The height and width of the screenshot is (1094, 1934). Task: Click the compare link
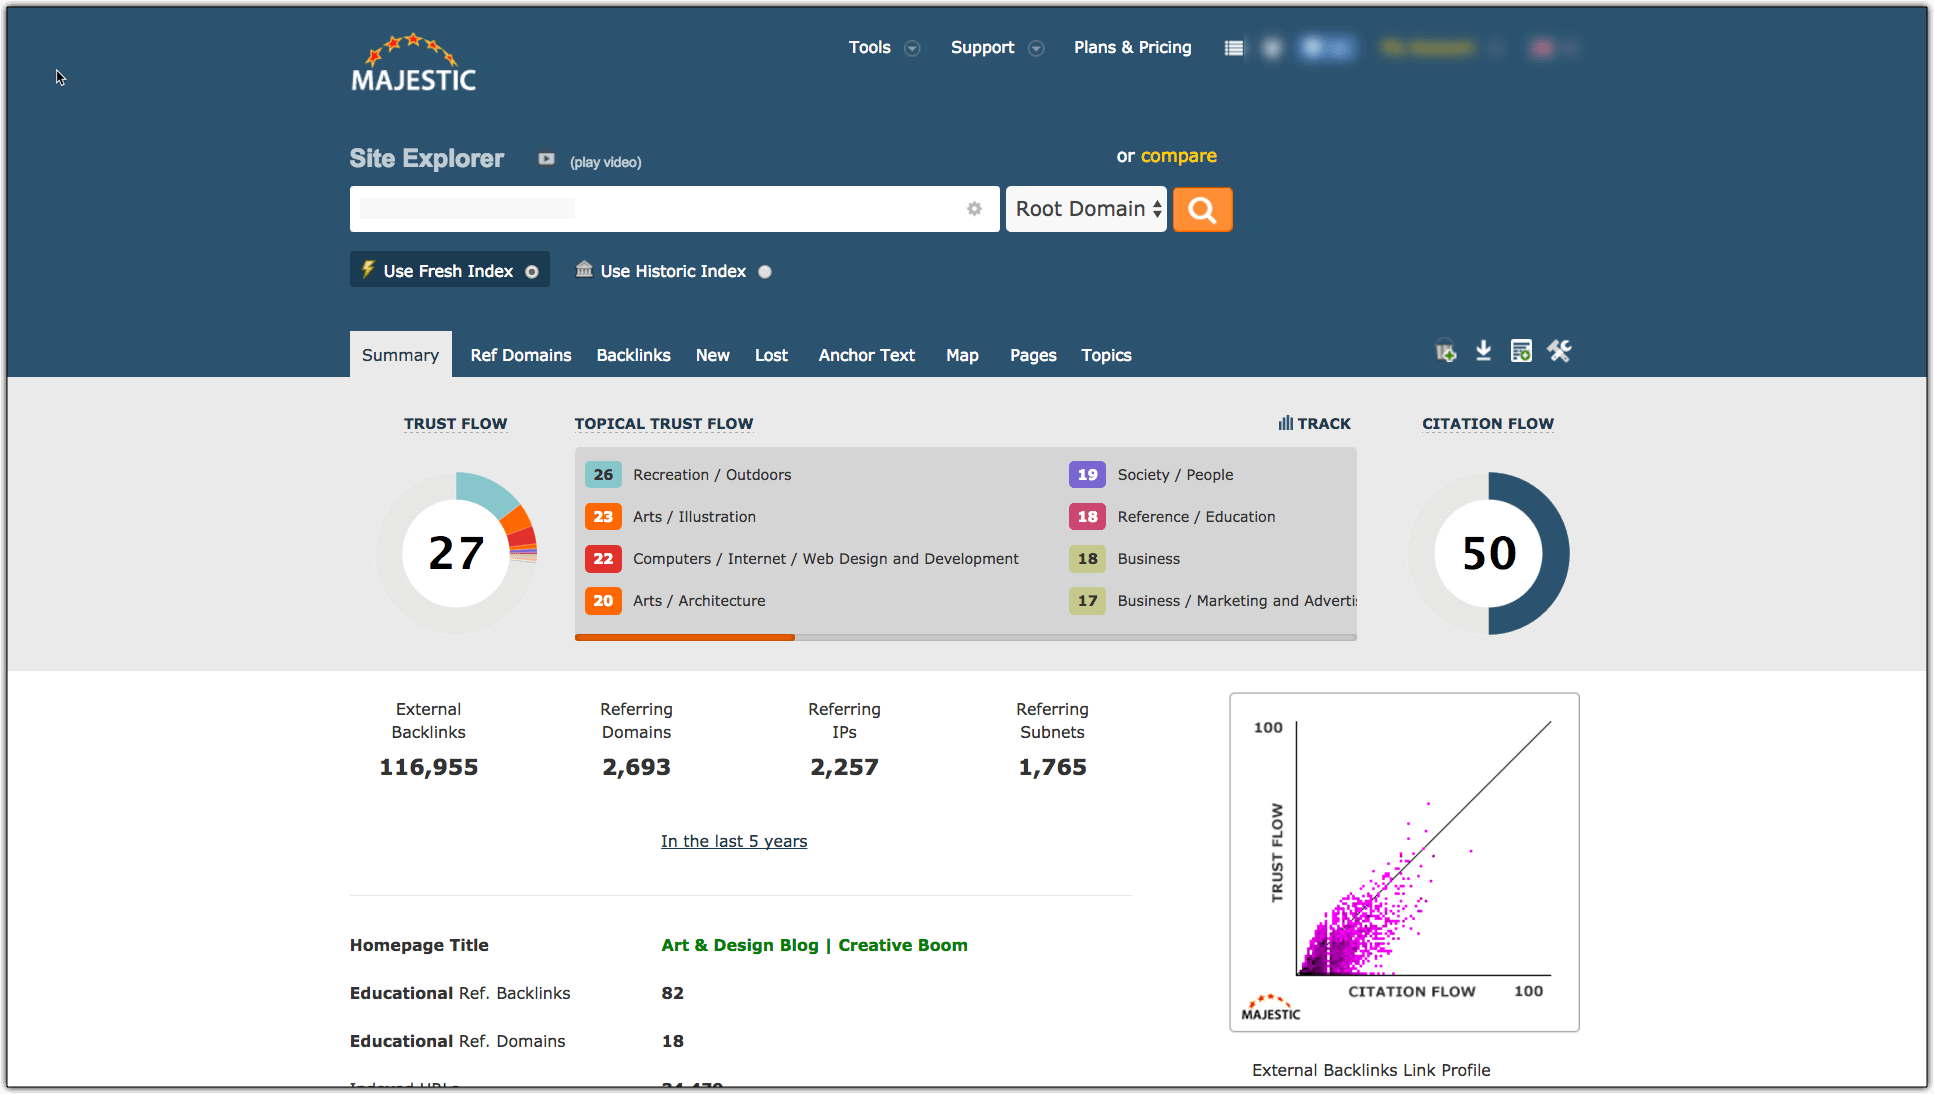click(1179, 156)
